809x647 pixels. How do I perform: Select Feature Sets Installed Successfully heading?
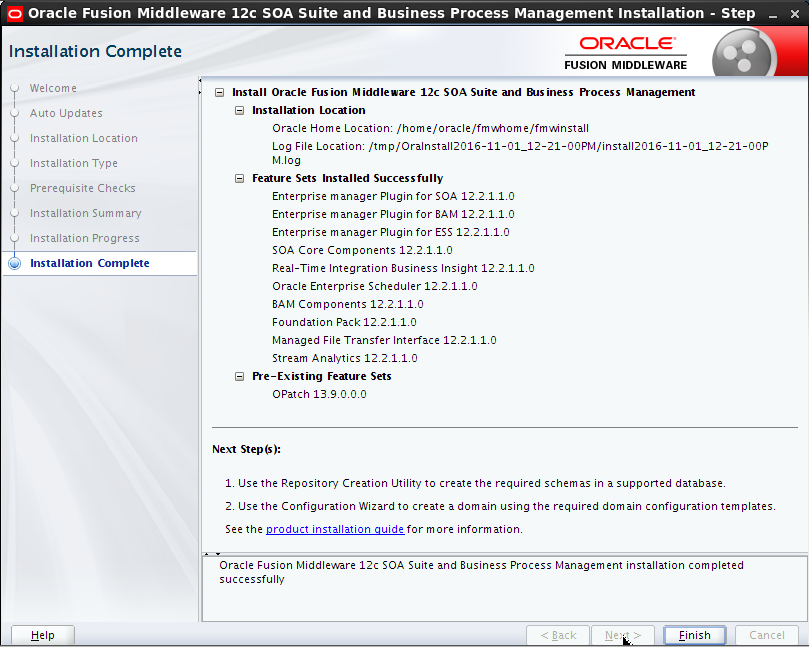pyautogui.click(x=347, y=179)
